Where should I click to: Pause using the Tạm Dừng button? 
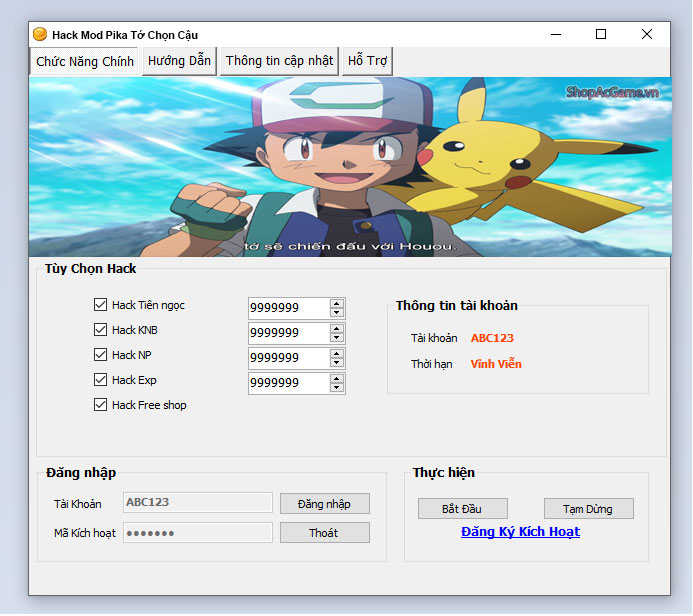[x=588, y=509]
